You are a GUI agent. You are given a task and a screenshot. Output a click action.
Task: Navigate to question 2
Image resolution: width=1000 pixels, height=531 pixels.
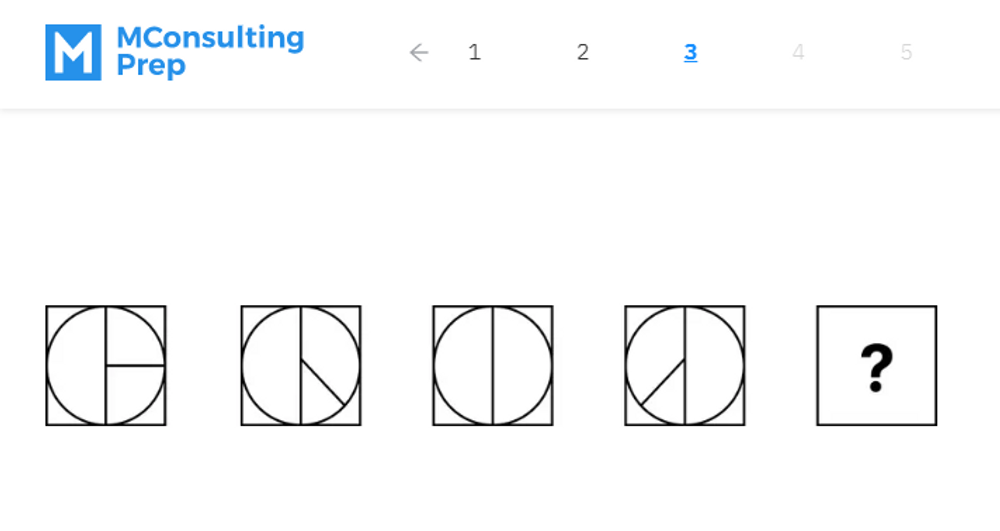click(583, 53)
